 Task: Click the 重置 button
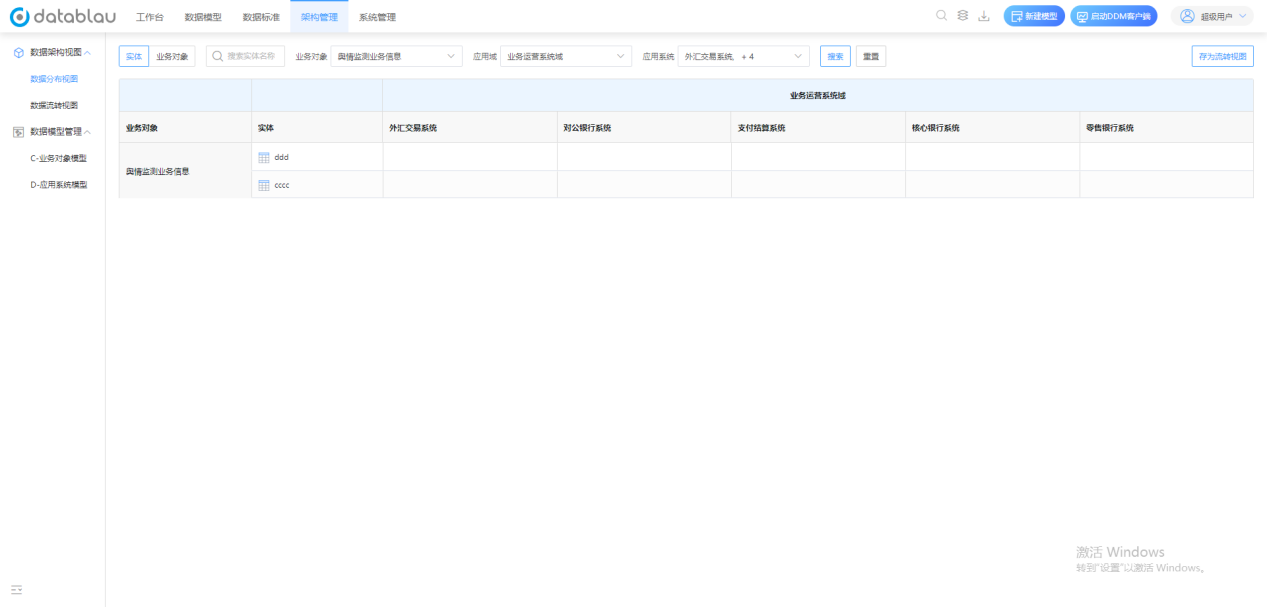[871, 57]
